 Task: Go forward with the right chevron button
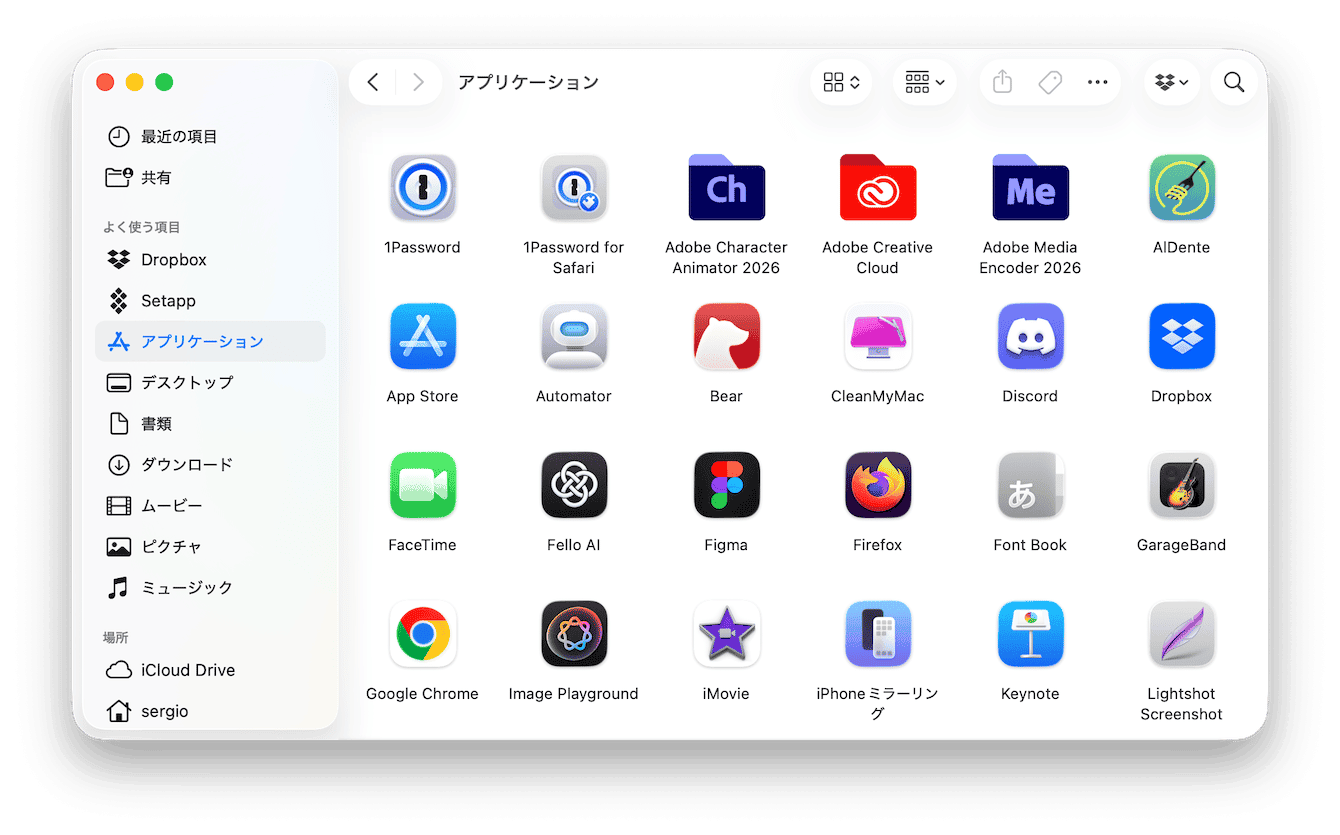click(x=418, y=82)
